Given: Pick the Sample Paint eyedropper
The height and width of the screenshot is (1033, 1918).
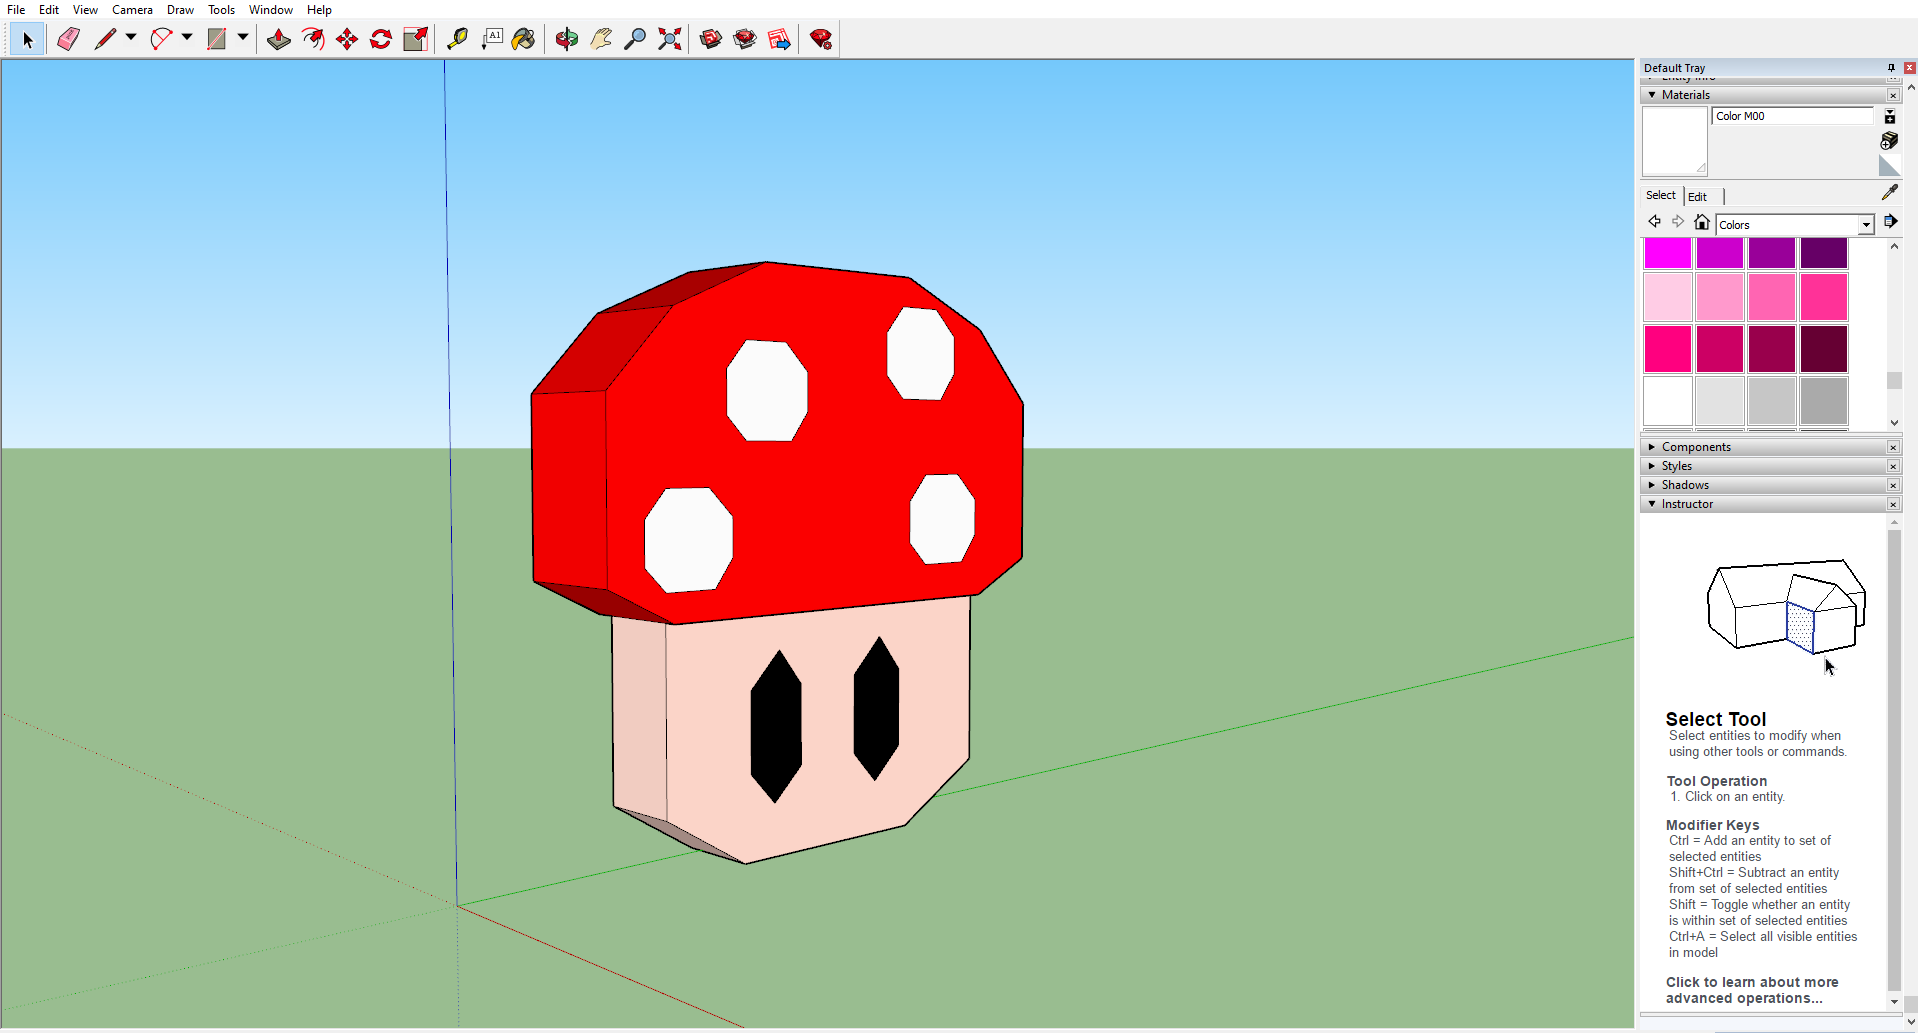Looking at the screenshot, I should (x=1889, y=192).
